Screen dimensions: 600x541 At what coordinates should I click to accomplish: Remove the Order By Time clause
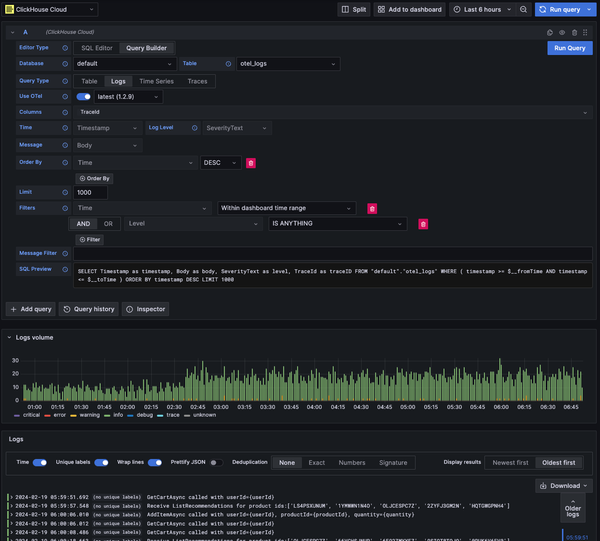click(x=251, y=163)
